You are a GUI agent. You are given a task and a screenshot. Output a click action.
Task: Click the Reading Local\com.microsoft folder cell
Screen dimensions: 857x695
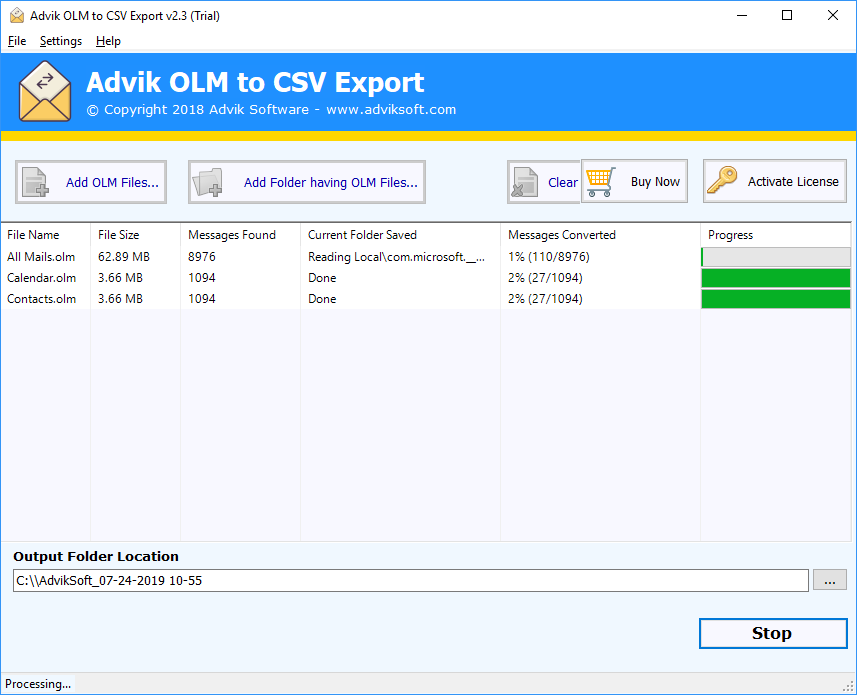point(396,257)
